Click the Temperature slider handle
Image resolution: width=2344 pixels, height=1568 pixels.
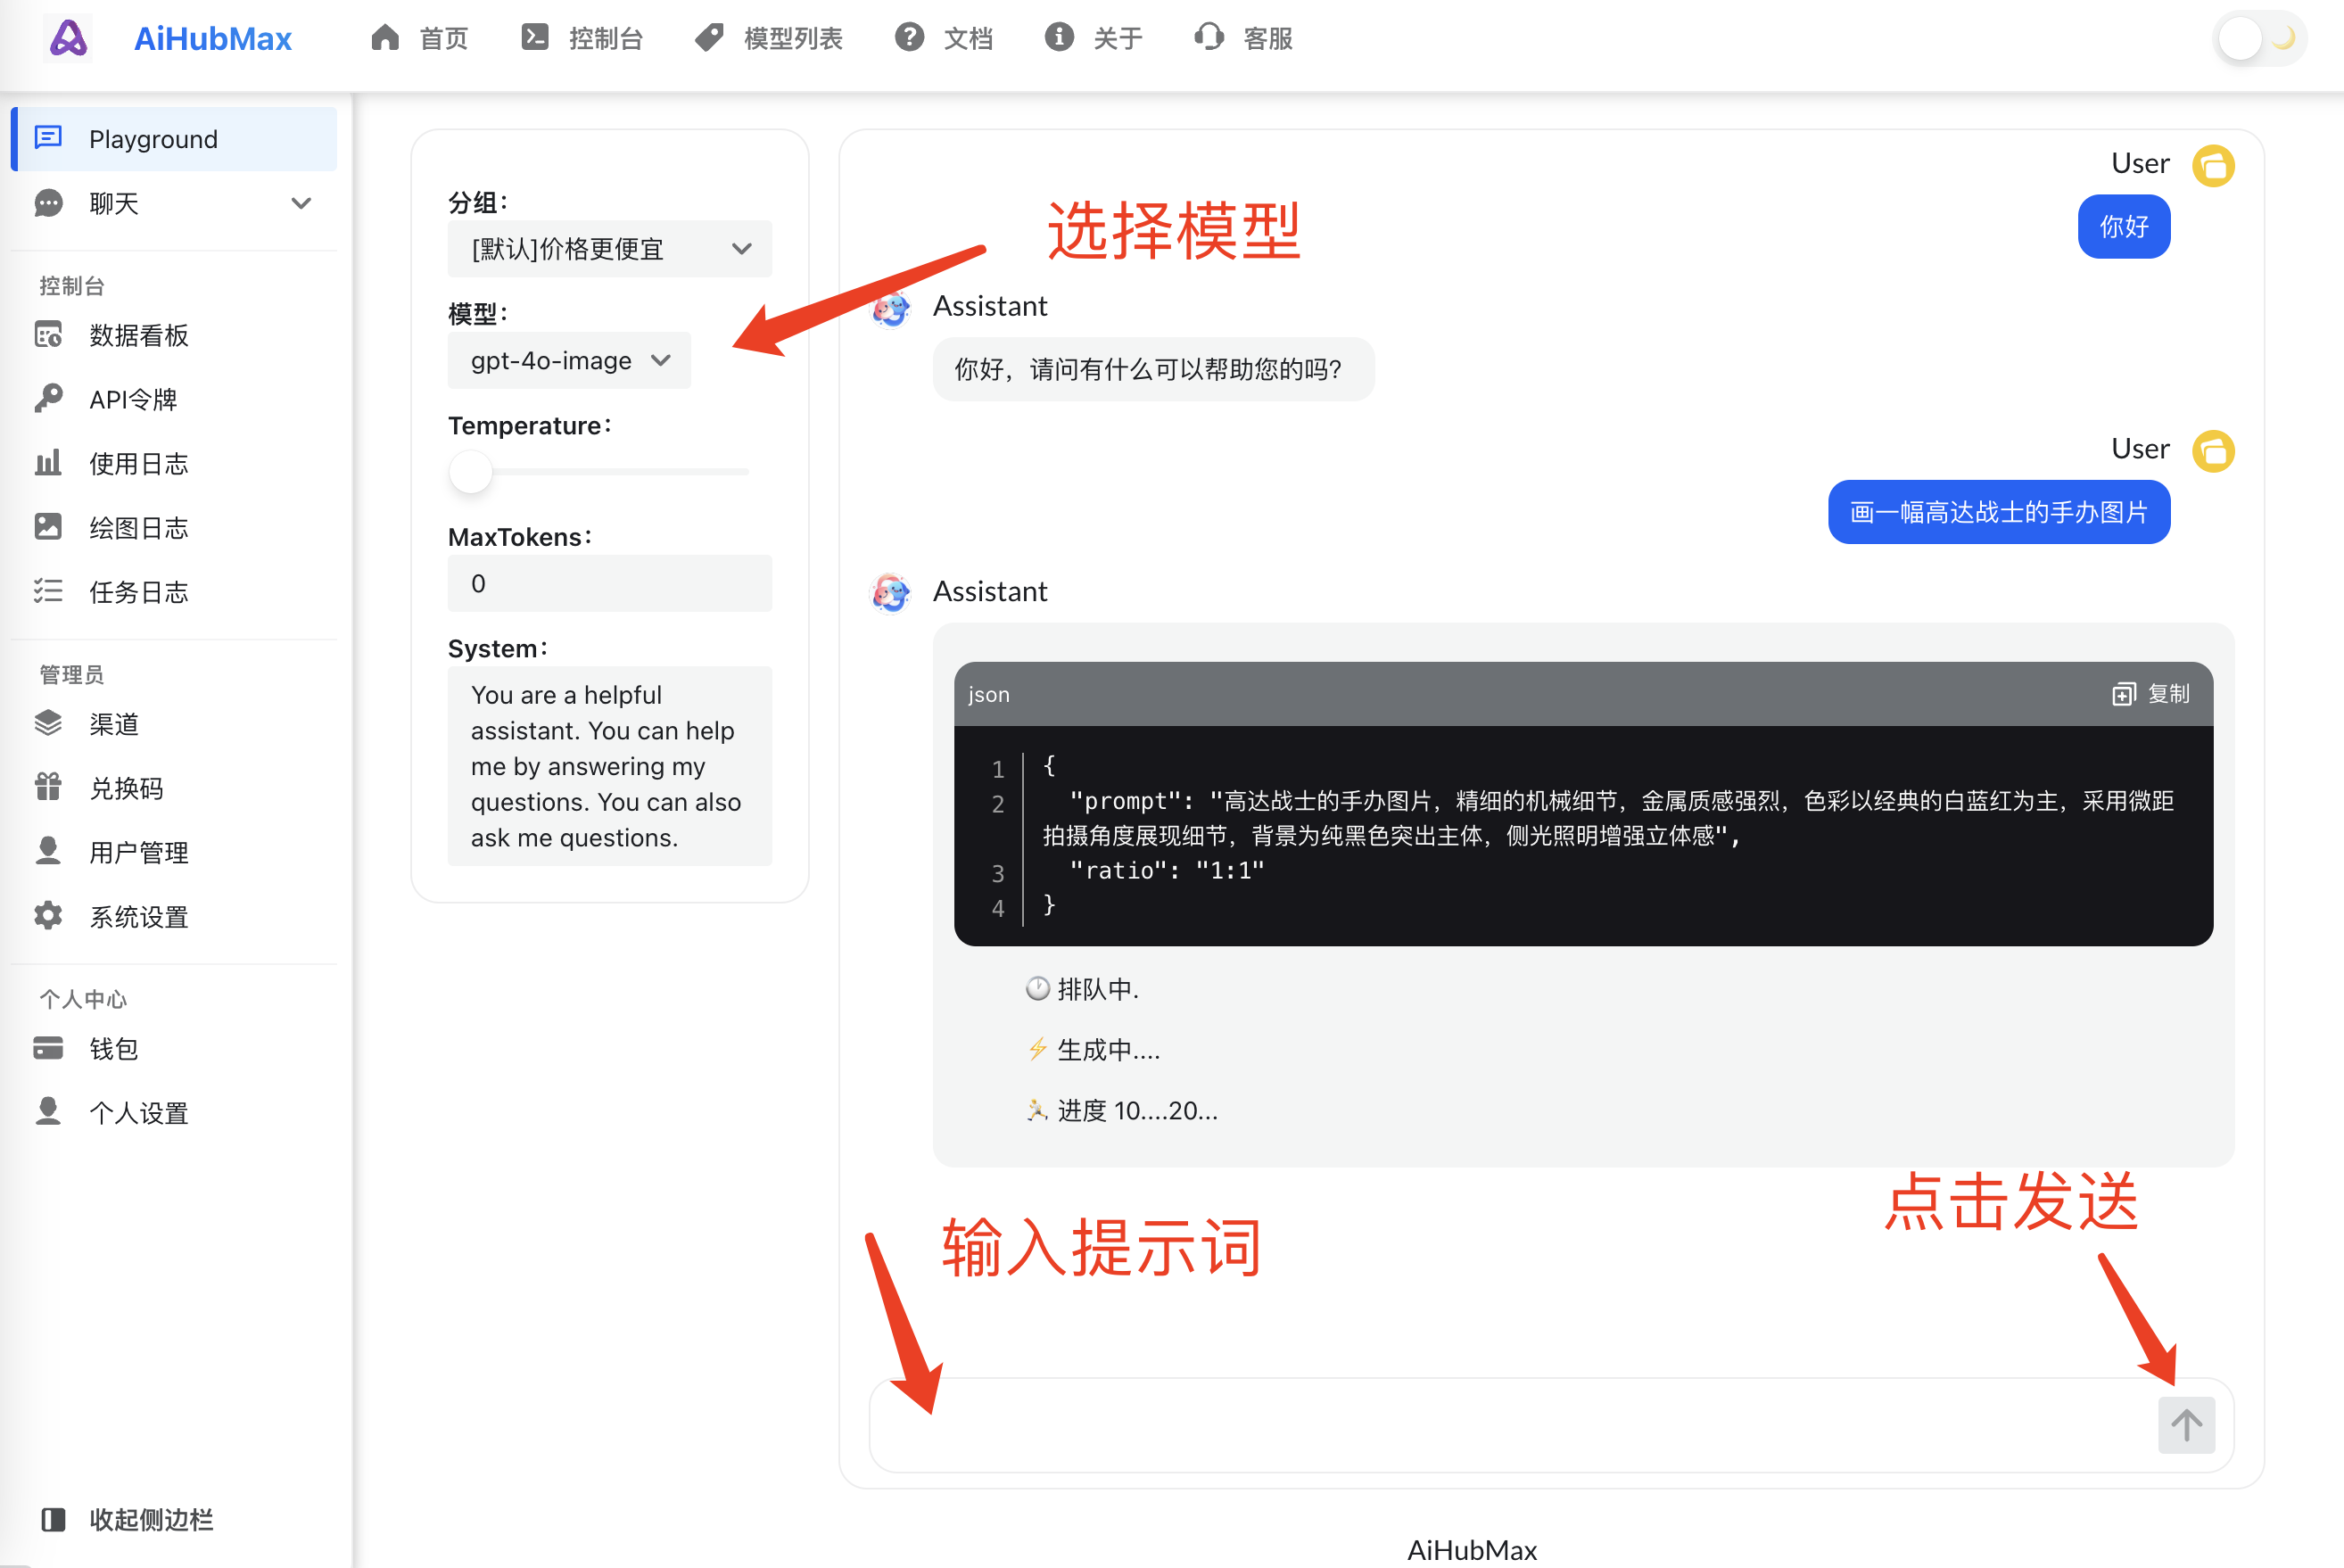coord(470,471)
